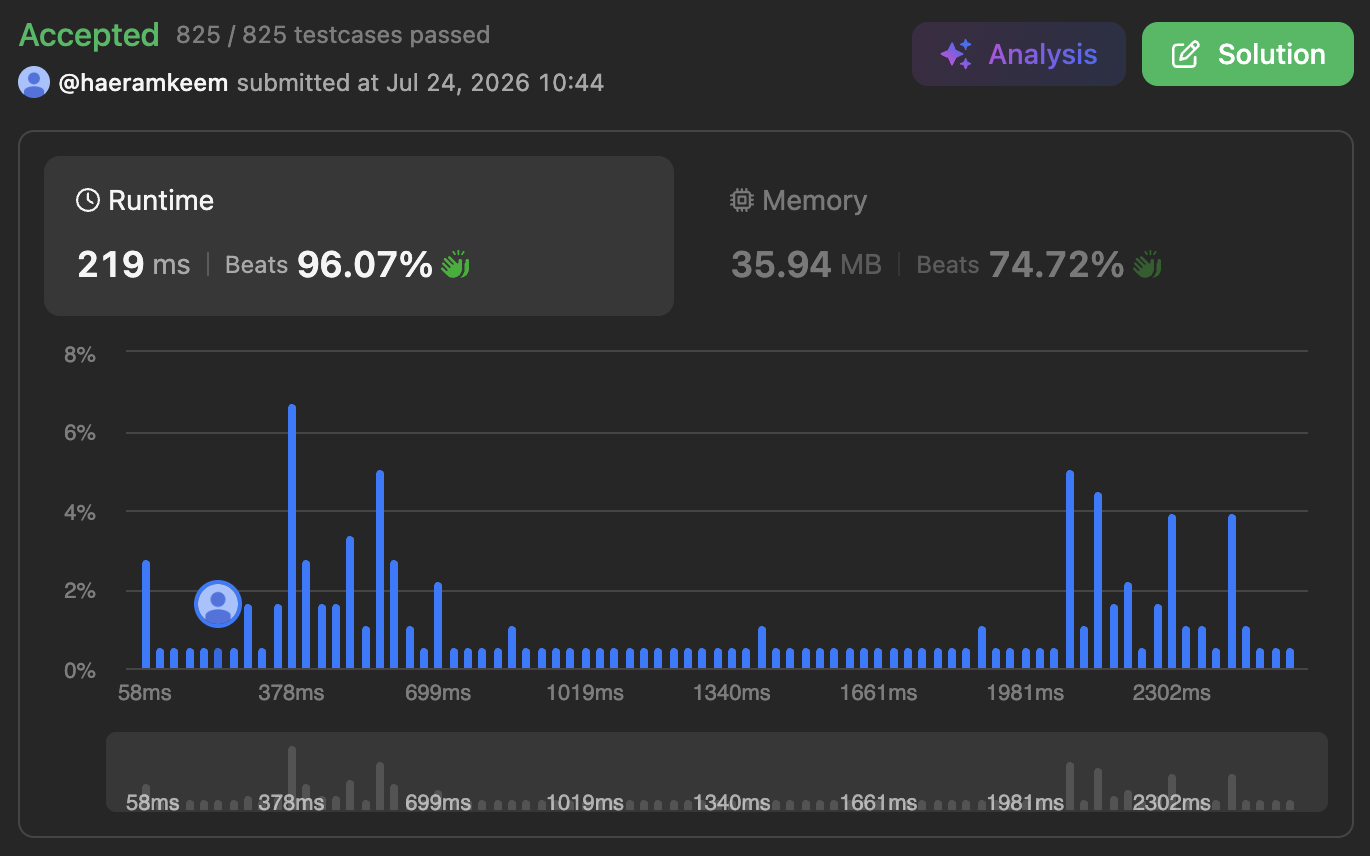Select the Runtime stats panel
The width and height of the screenshot is (1370, 856).
[359, 236]
